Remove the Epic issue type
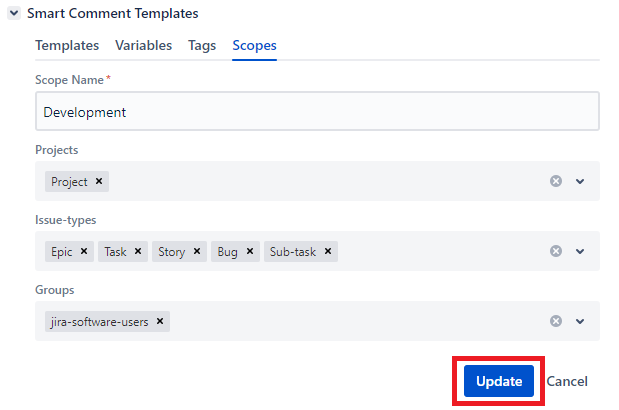Screen dimensions: 619x410 point(84,252)
